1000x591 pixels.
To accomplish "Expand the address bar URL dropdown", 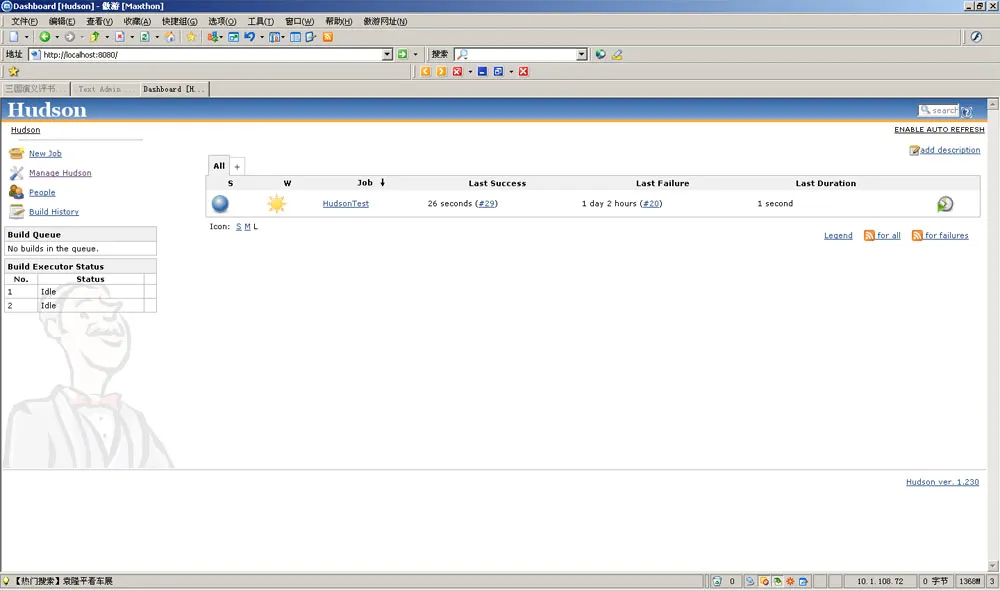I will coord(388,55).
